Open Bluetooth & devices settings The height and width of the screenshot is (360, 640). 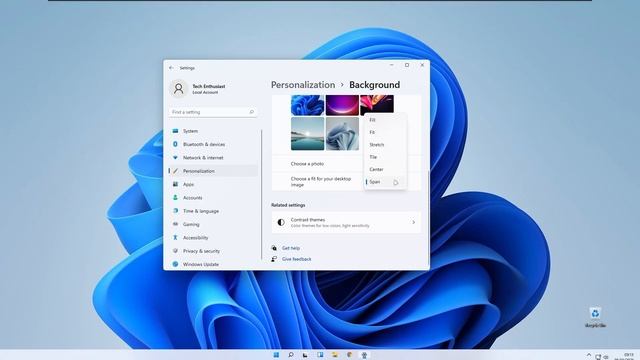tap(213, 144)
